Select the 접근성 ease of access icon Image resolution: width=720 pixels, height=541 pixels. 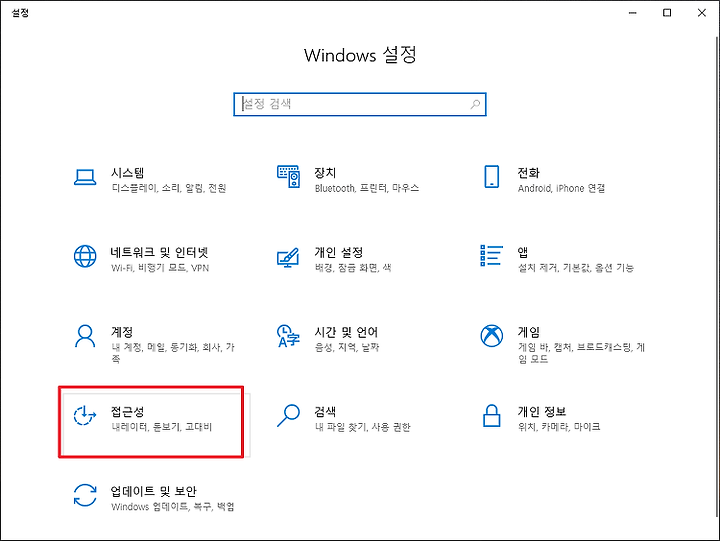coord(85,416)
